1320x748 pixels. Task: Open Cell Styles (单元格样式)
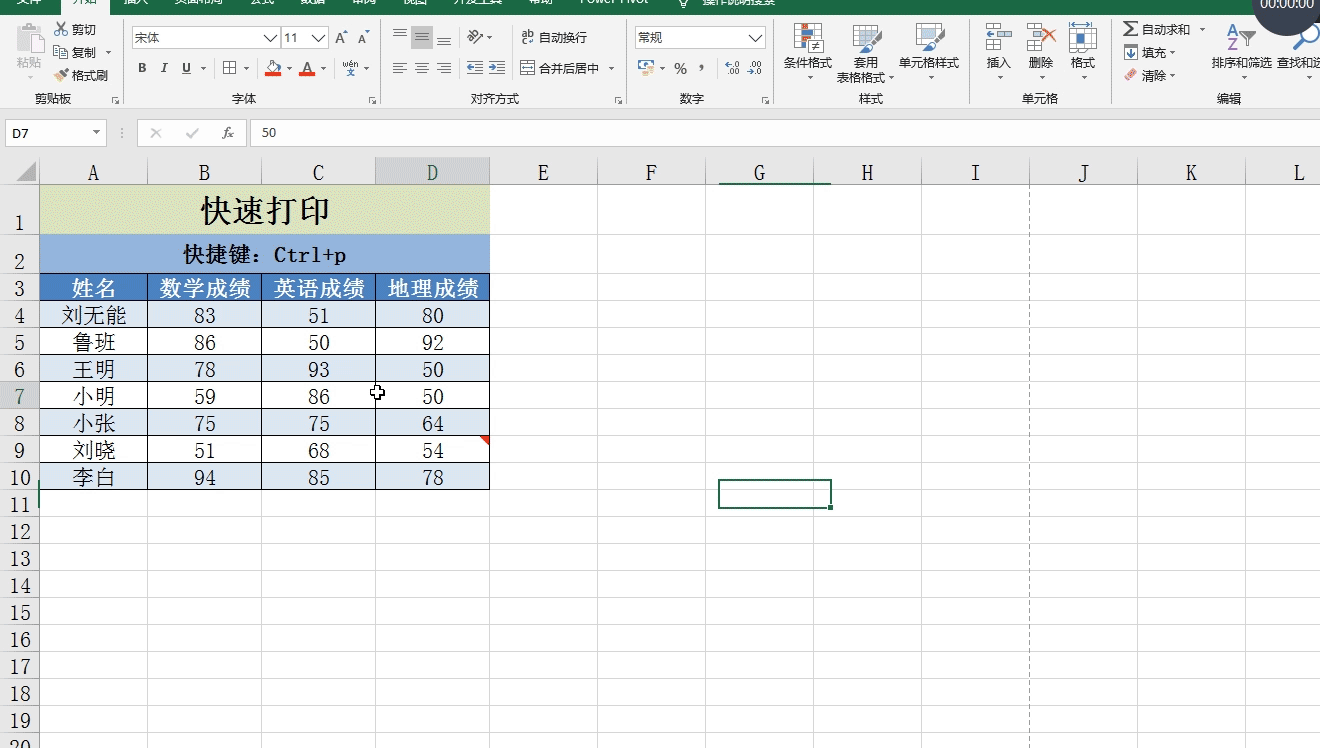[929, 52]
